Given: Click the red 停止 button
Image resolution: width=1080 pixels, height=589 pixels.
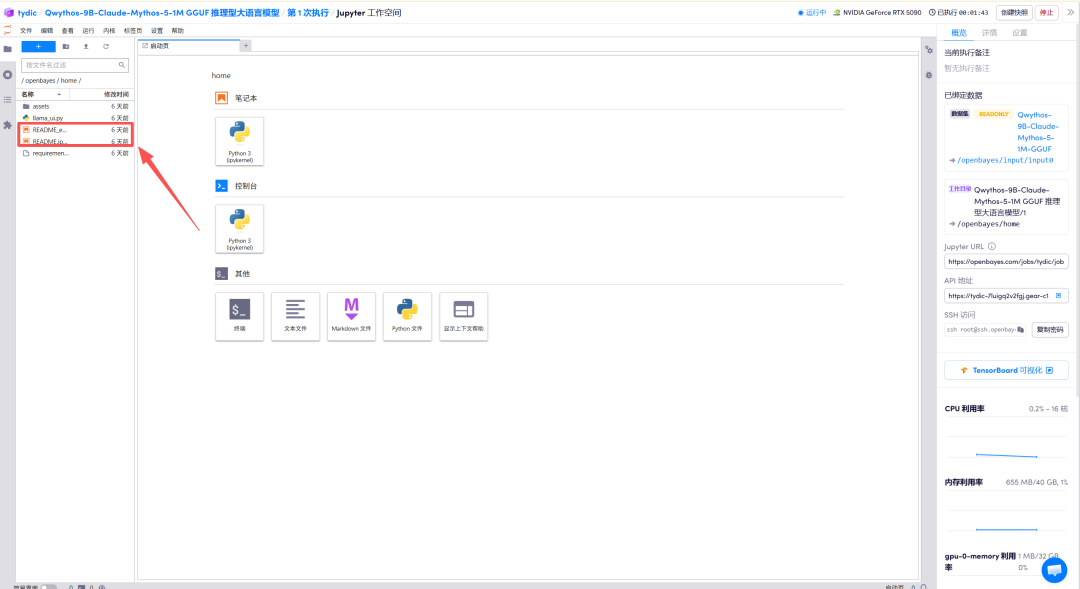Looking at the screenshot, I should point(1047,12).
